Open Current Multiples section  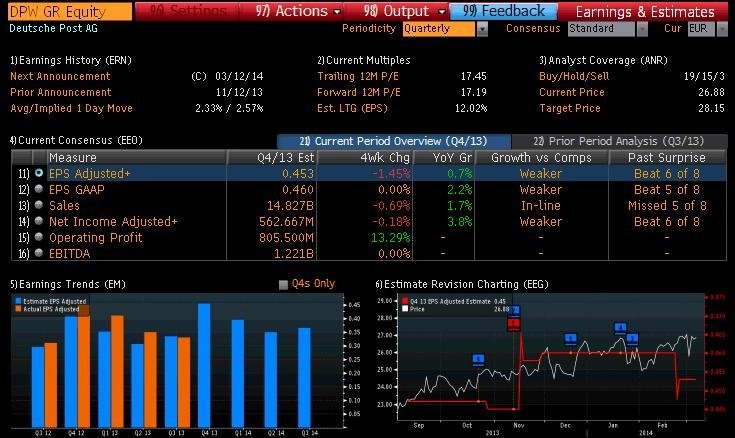click(364, 60)
